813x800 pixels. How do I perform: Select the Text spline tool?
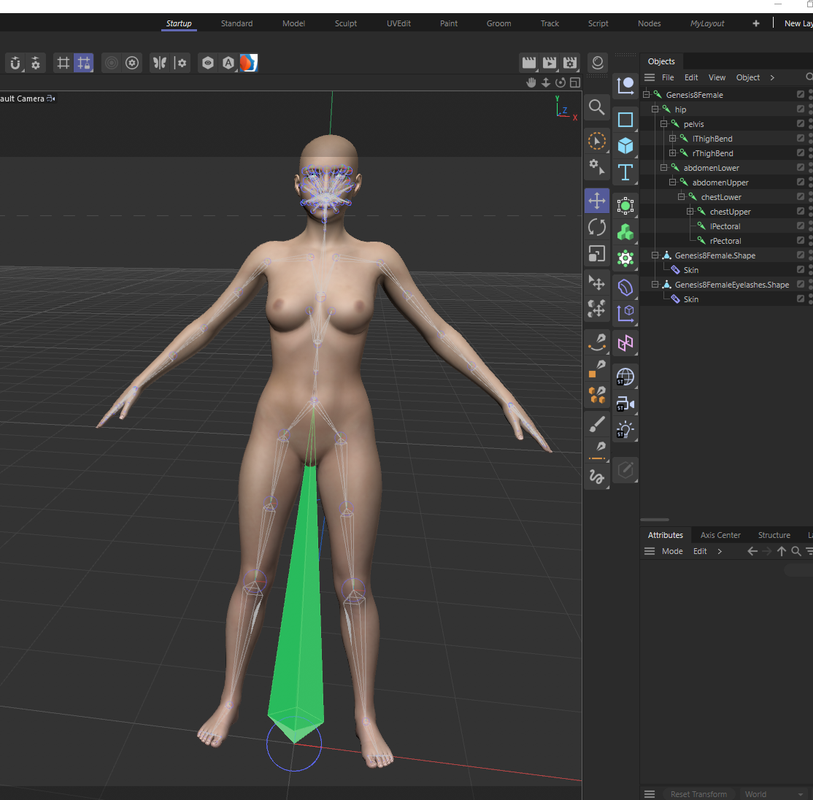[625, 172]
